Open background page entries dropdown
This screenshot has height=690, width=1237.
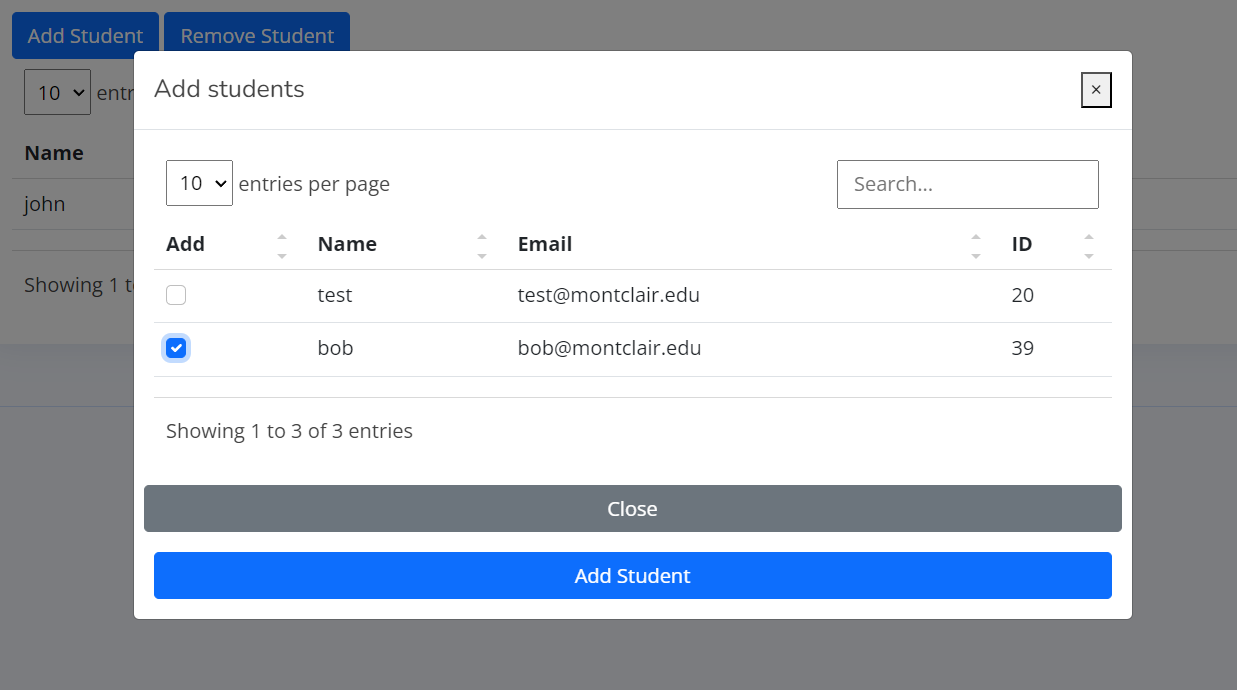click(57, 92)
